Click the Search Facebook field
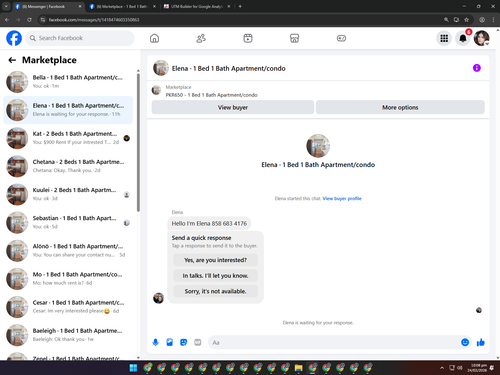500x375 pixels. (80, 38)
